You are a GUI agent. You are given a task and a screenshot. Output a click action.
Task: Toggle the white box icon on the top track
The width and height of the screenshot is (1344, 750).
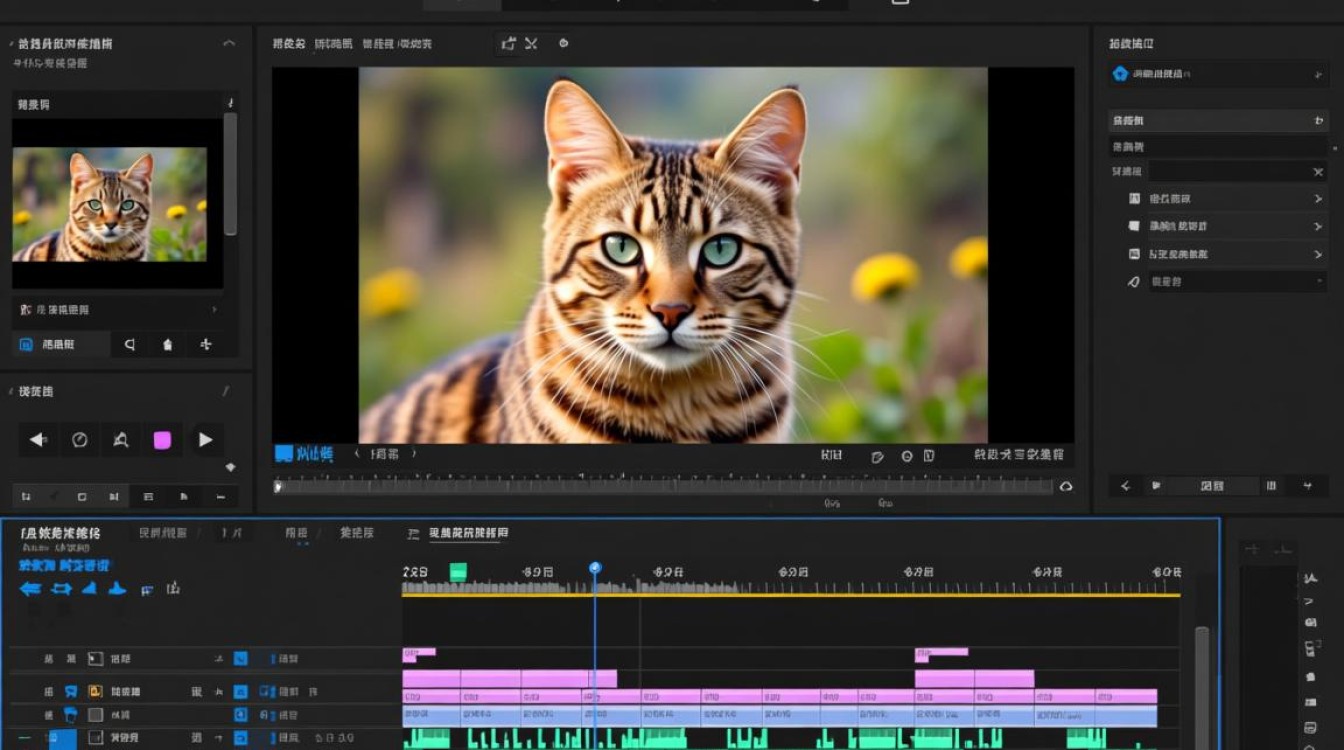point(96,659)
